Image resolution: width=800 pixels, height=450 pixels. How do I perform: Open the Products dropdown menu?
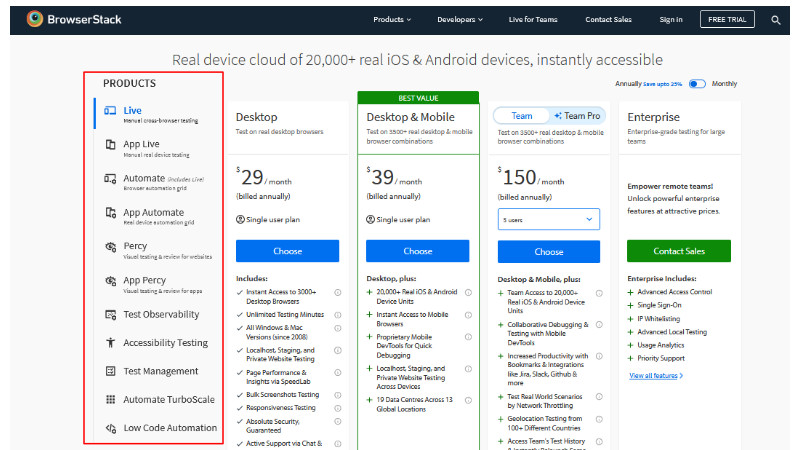pos(392,19)
